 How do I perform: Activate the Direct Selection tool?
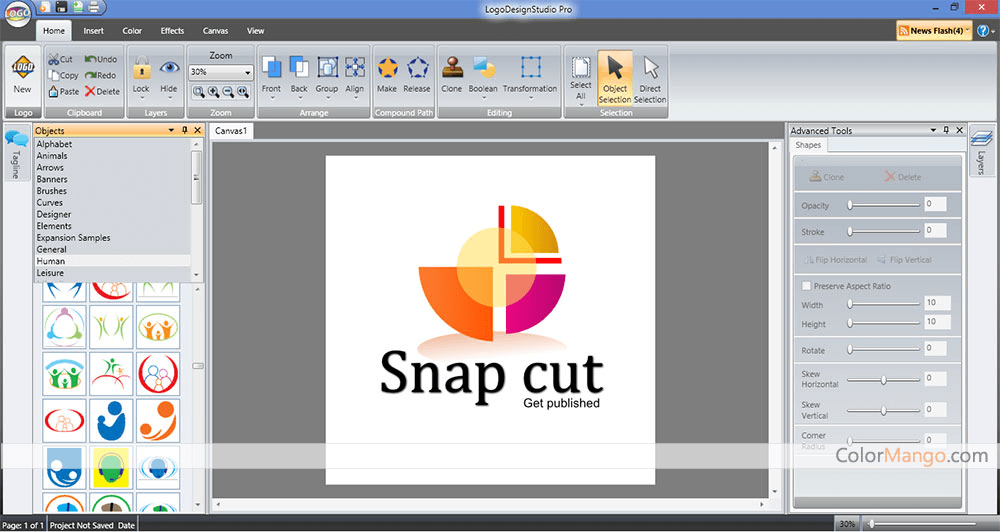(650, 78)
